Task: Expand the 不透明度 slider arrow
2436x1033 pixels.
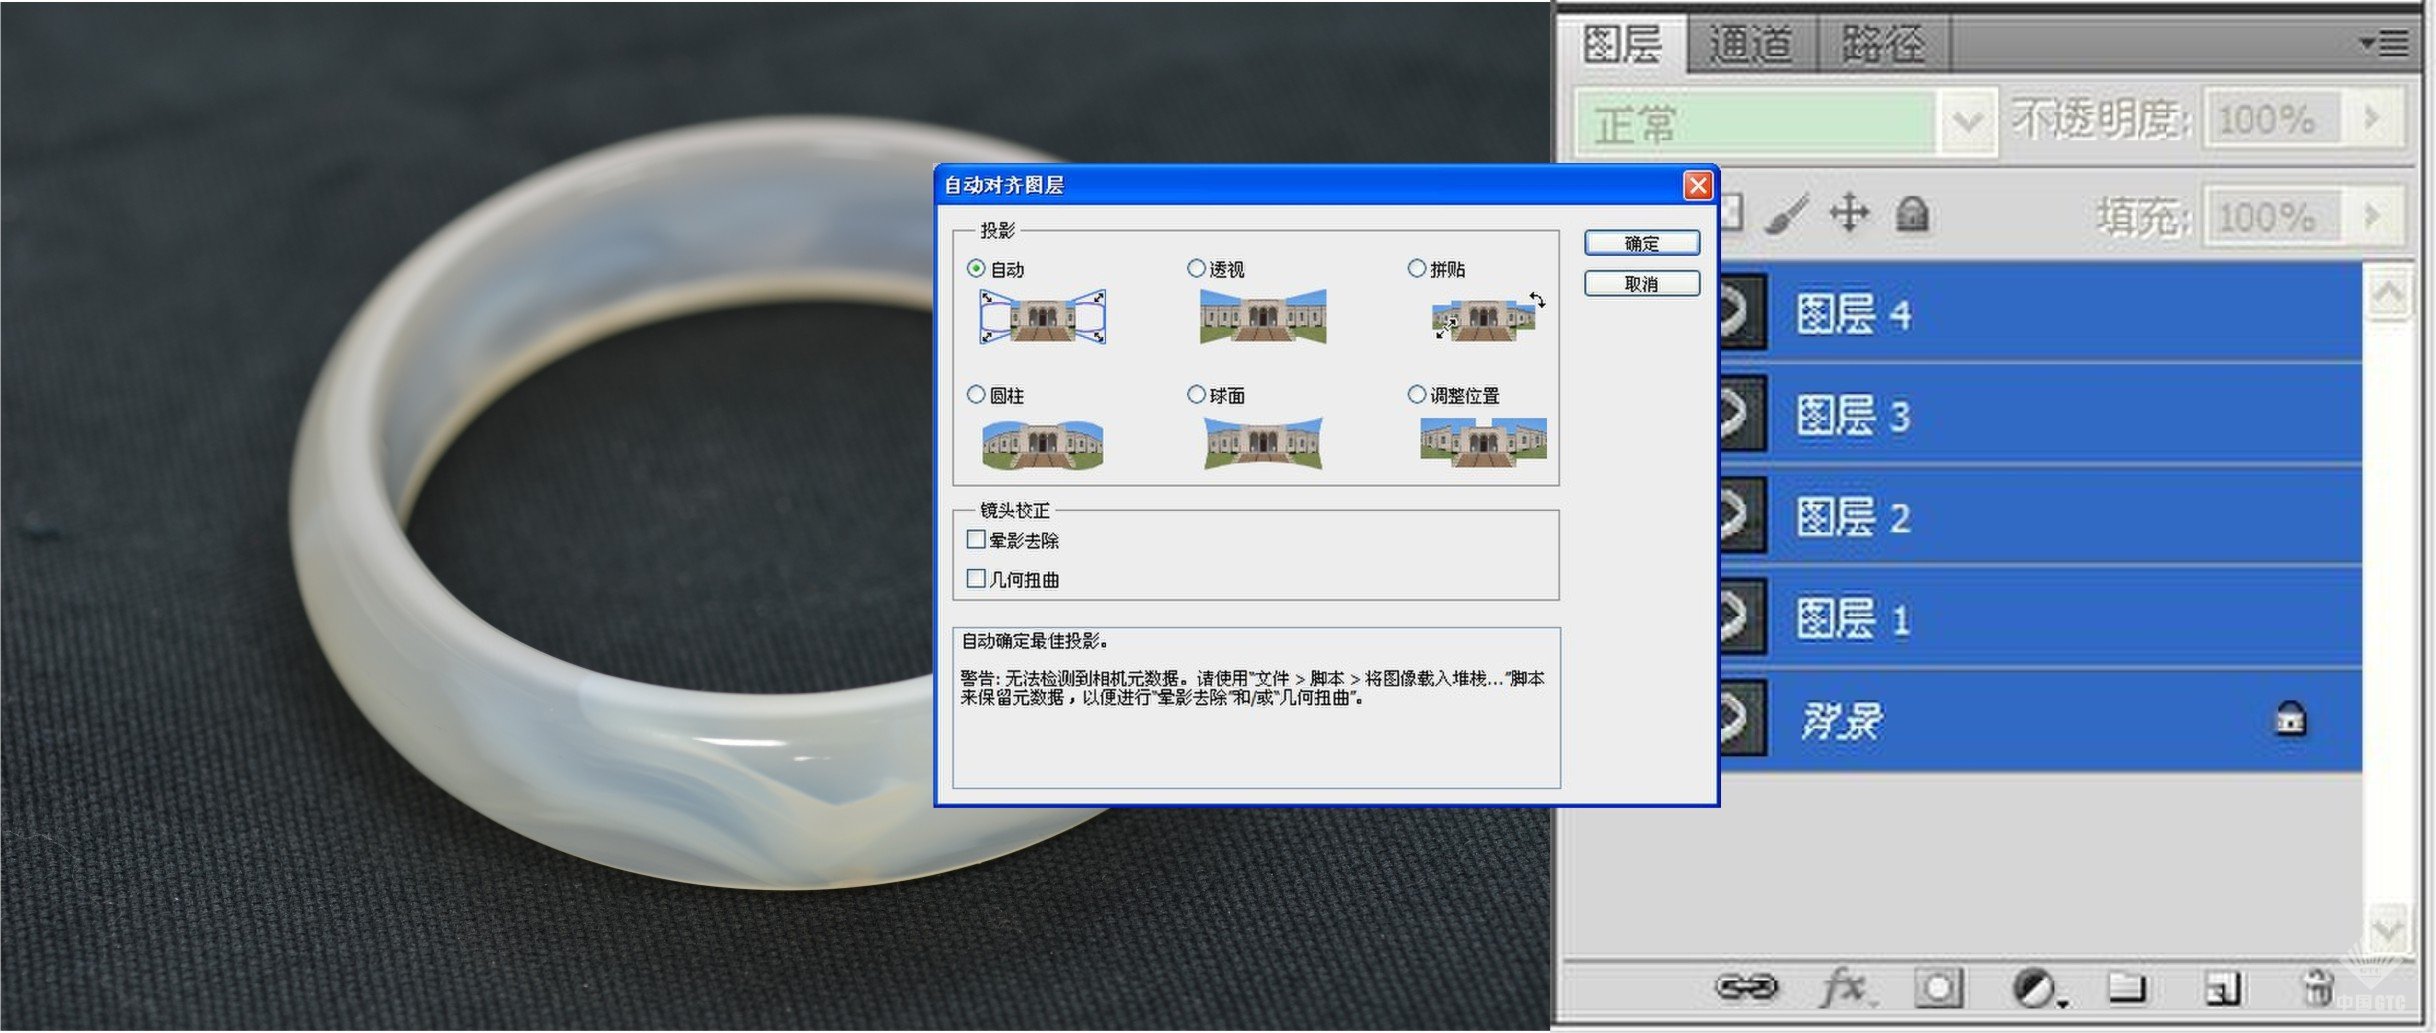Action: coord(2371,119)
